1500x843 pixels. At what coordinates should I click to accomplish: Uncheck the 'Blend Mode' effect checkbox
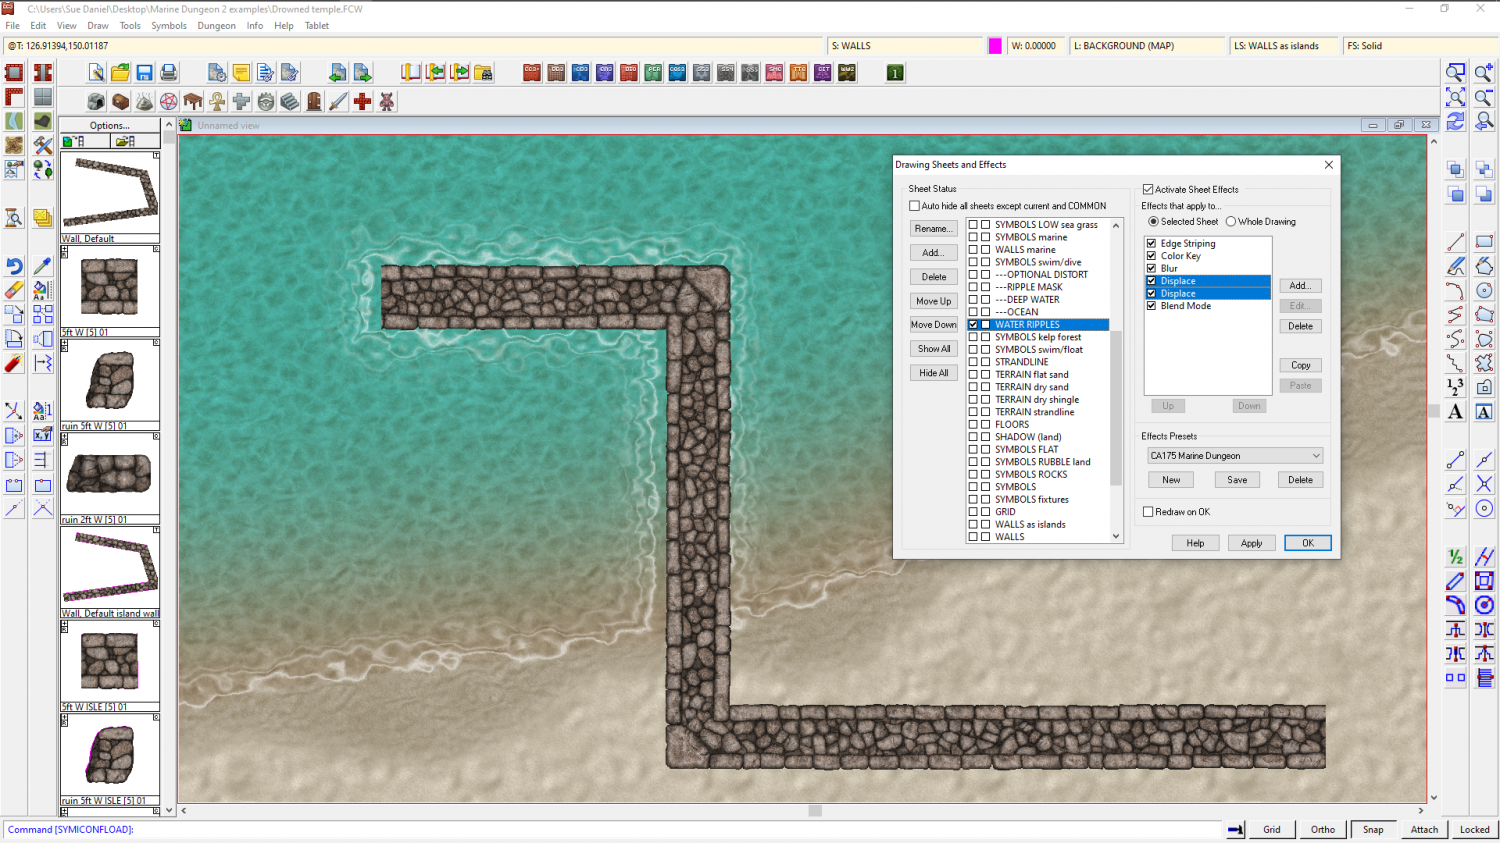tap(1151, 306)
